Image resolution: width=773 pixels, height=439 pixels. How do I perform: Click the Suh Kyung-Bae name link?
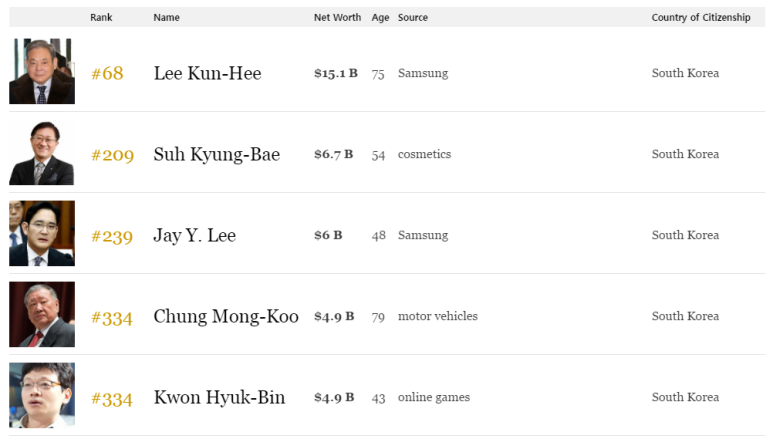[x=216, y=154]
